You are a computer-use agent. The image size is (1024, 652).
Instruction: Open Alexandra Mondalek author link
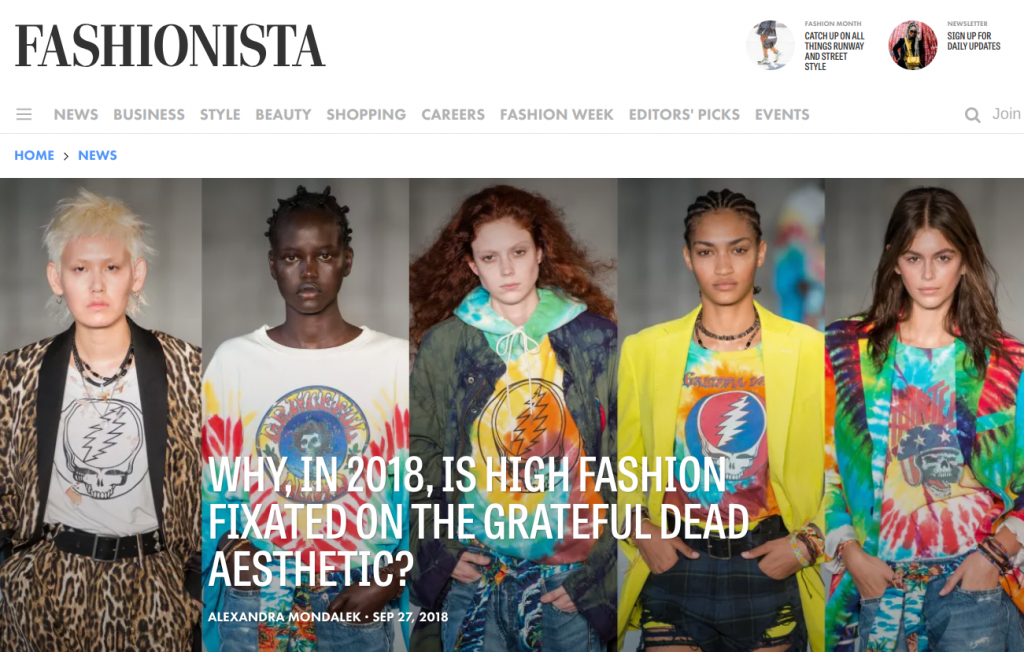point(284,617)
